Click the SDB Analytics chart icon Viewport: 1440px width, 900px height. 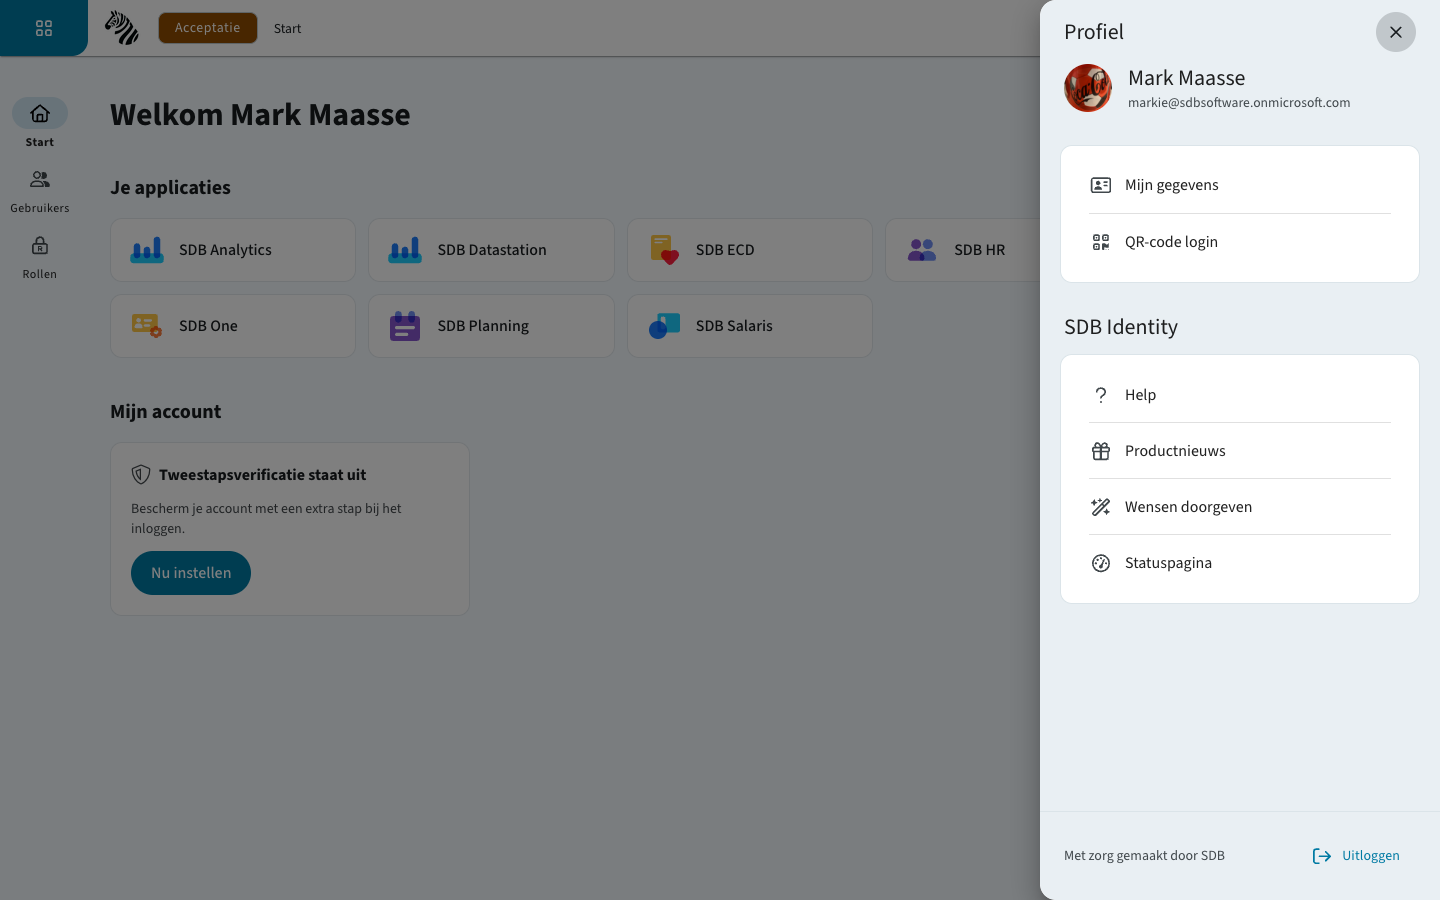tap(147, 250)
